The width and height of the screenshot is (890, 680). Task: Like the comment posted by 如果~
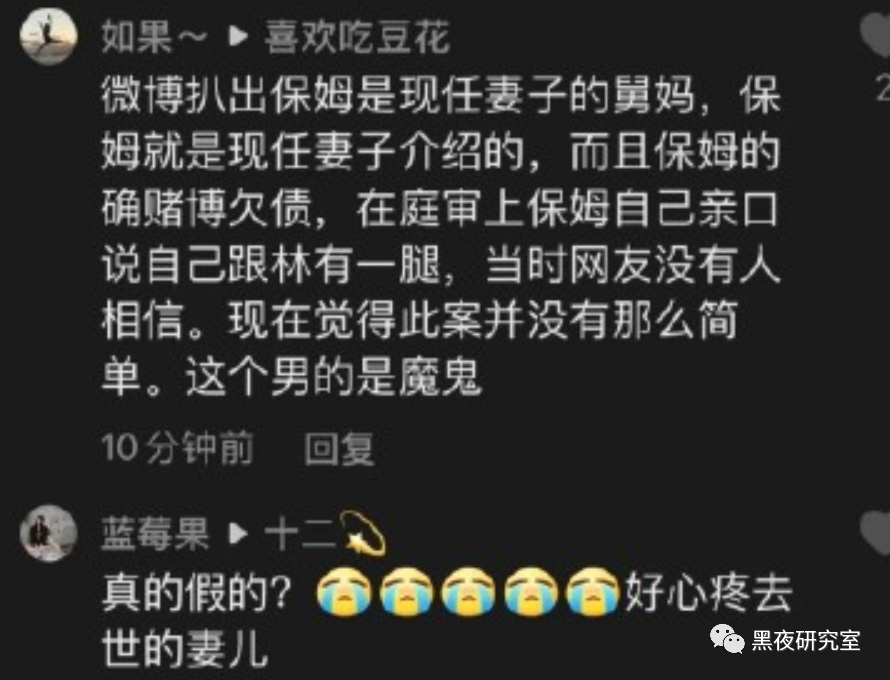pyautogui.click(x=876, y=35)
